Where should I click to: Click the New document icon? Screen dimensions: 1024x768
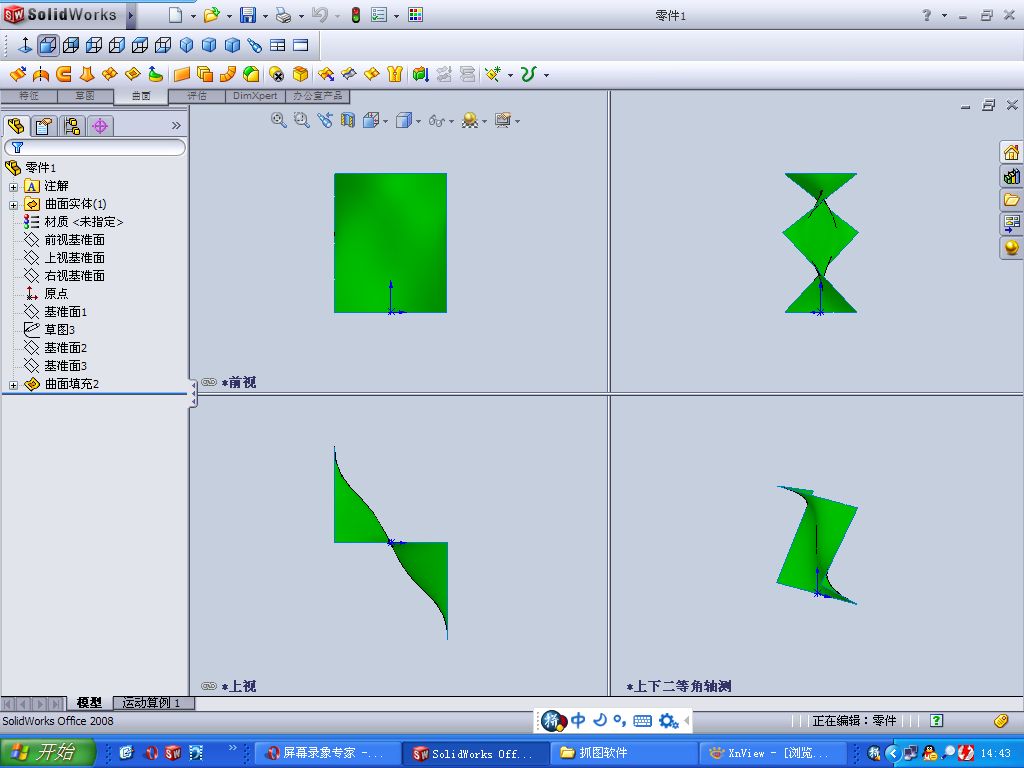[175, 15]
